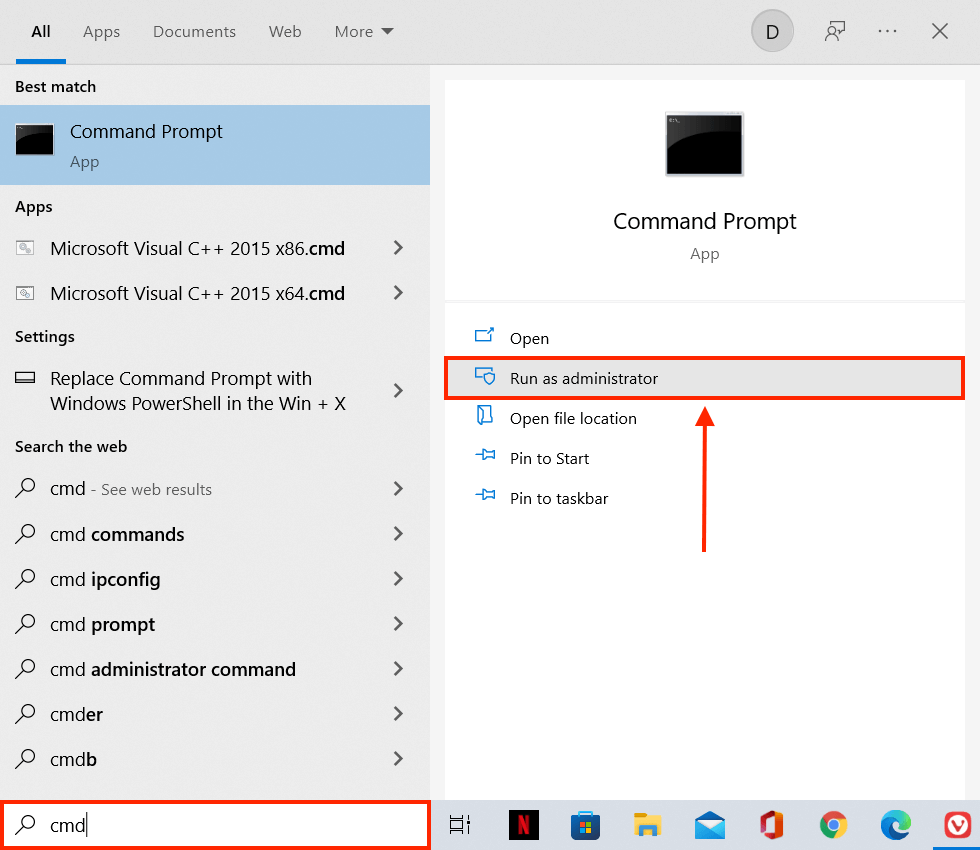Image resolution: width=980 pixels, height=850 pixels.
Task: Open Google Chrome from the taskbar
Action: click(x=834, y=825)
